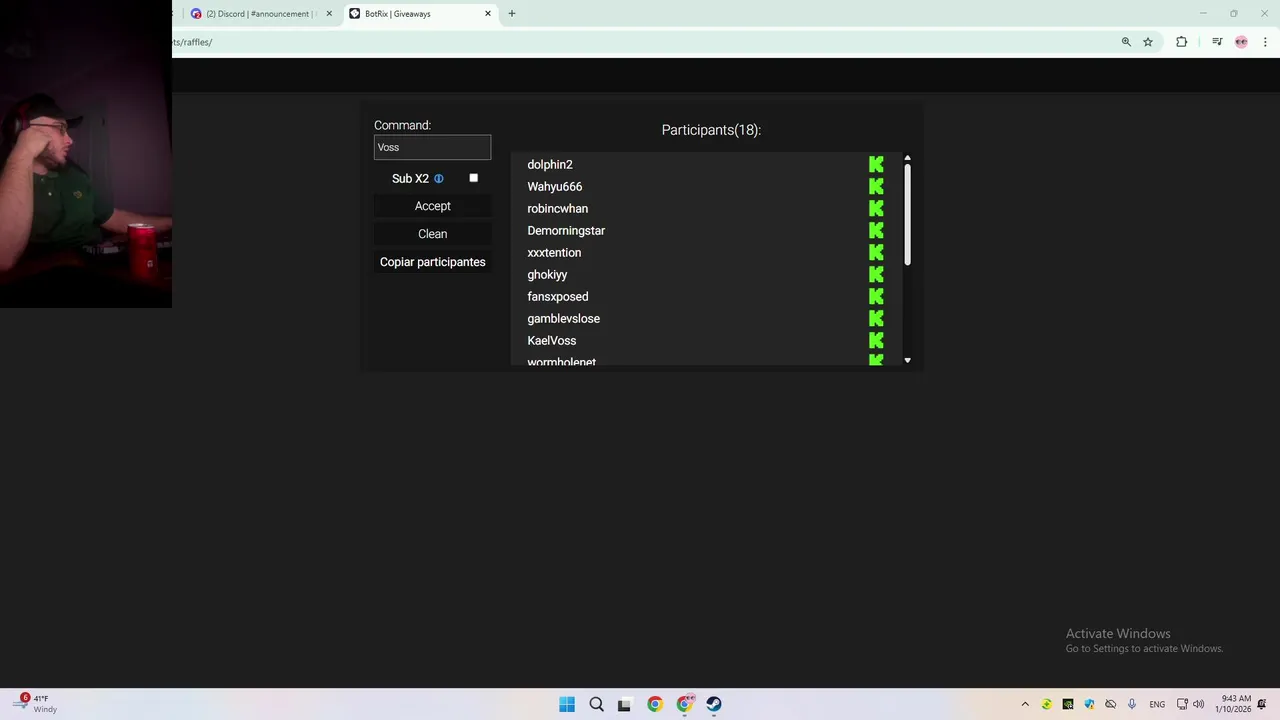
Task: Click the Clean button
Action: click(433, 234)
